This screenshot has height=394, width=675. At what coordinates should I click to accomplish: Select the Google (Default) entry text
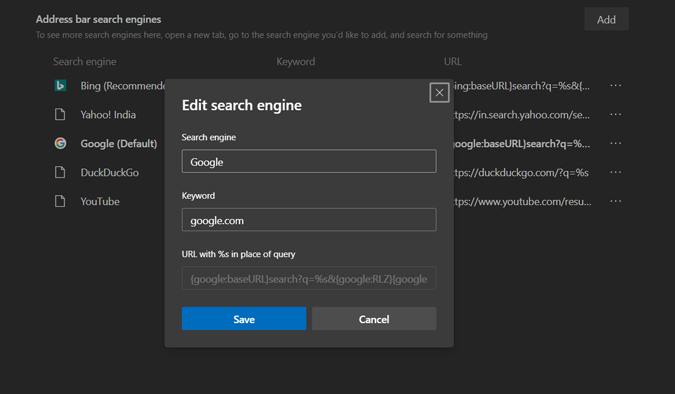point(119,143)
